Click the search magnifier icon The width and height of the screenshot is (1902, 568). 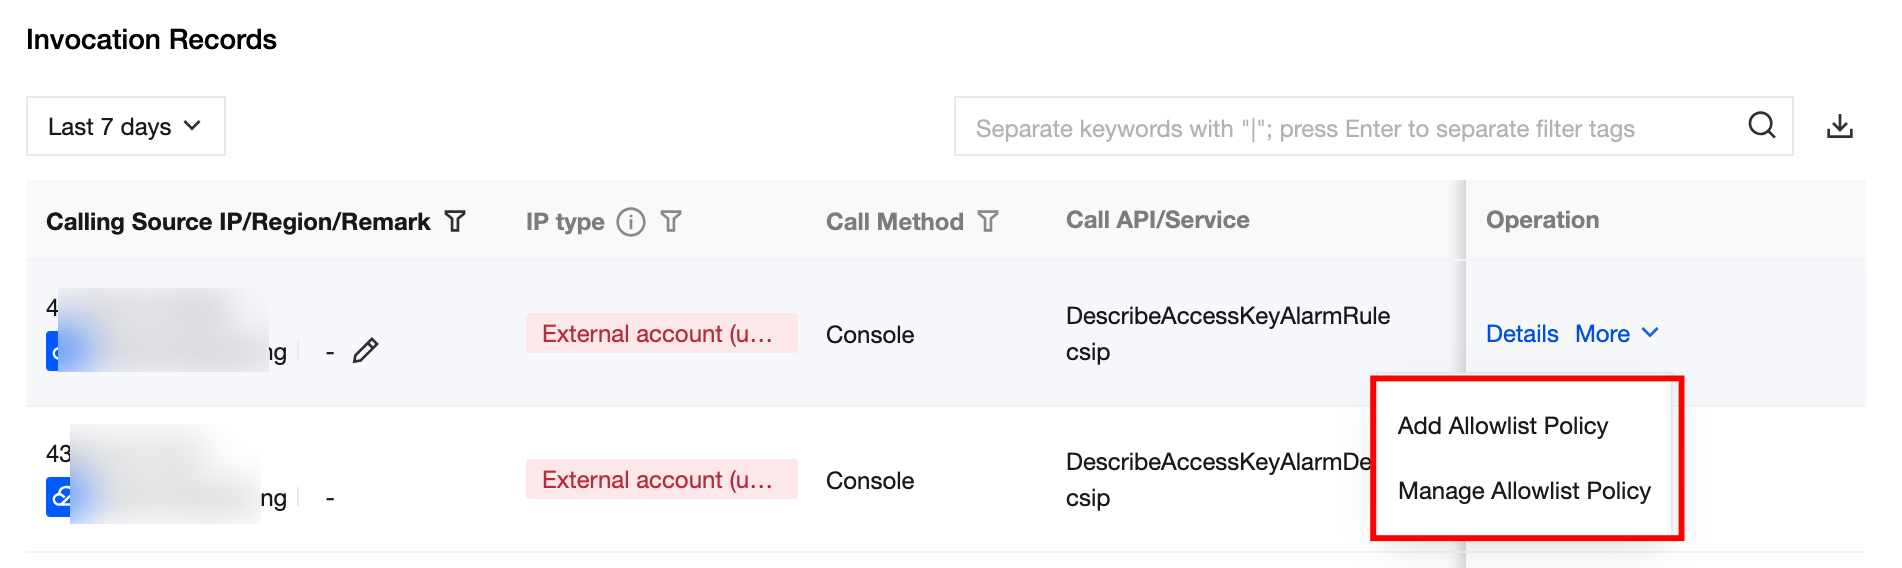pos(1761,125)
